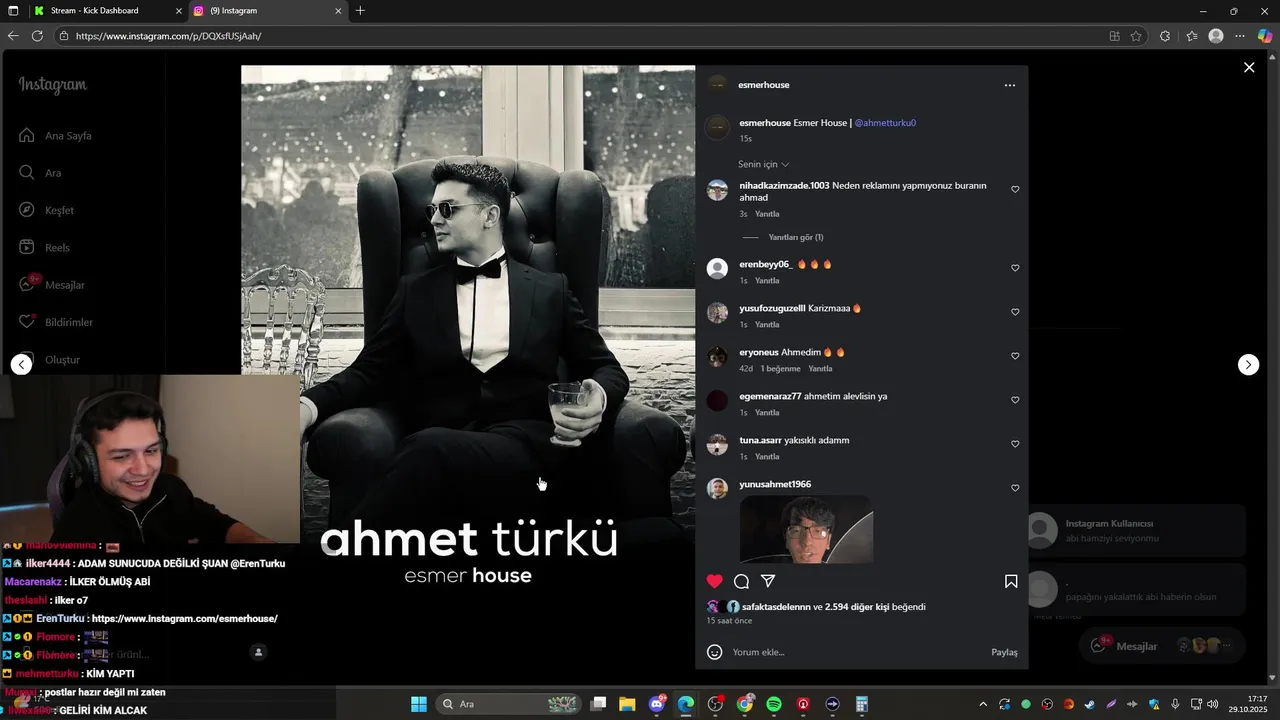Open Edge settings and more menu
Image resolution: width=1280 pixels, height=720 pixels.
(x=1240, y=36)
